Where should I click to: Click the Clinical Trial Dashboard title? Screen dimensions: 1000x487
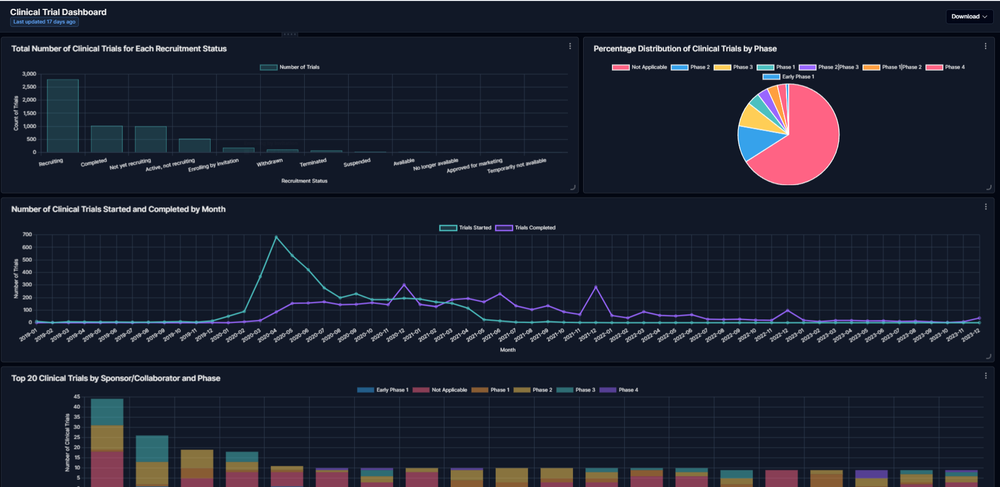pos(58,11)
